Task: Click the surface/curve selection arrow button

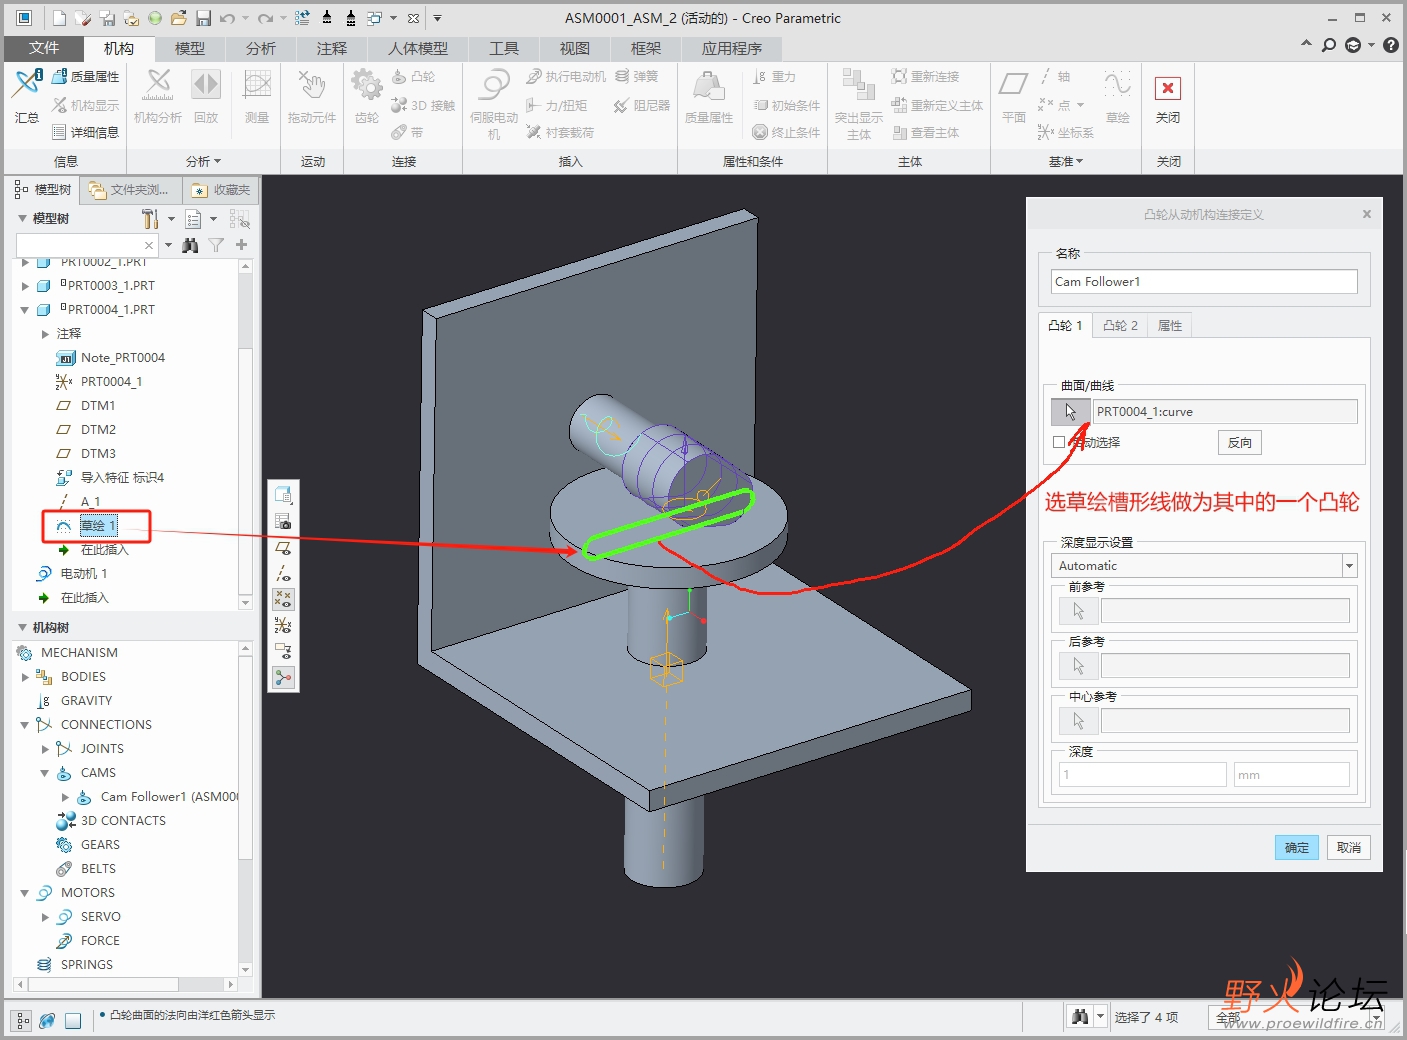Action: (1071, 412)
